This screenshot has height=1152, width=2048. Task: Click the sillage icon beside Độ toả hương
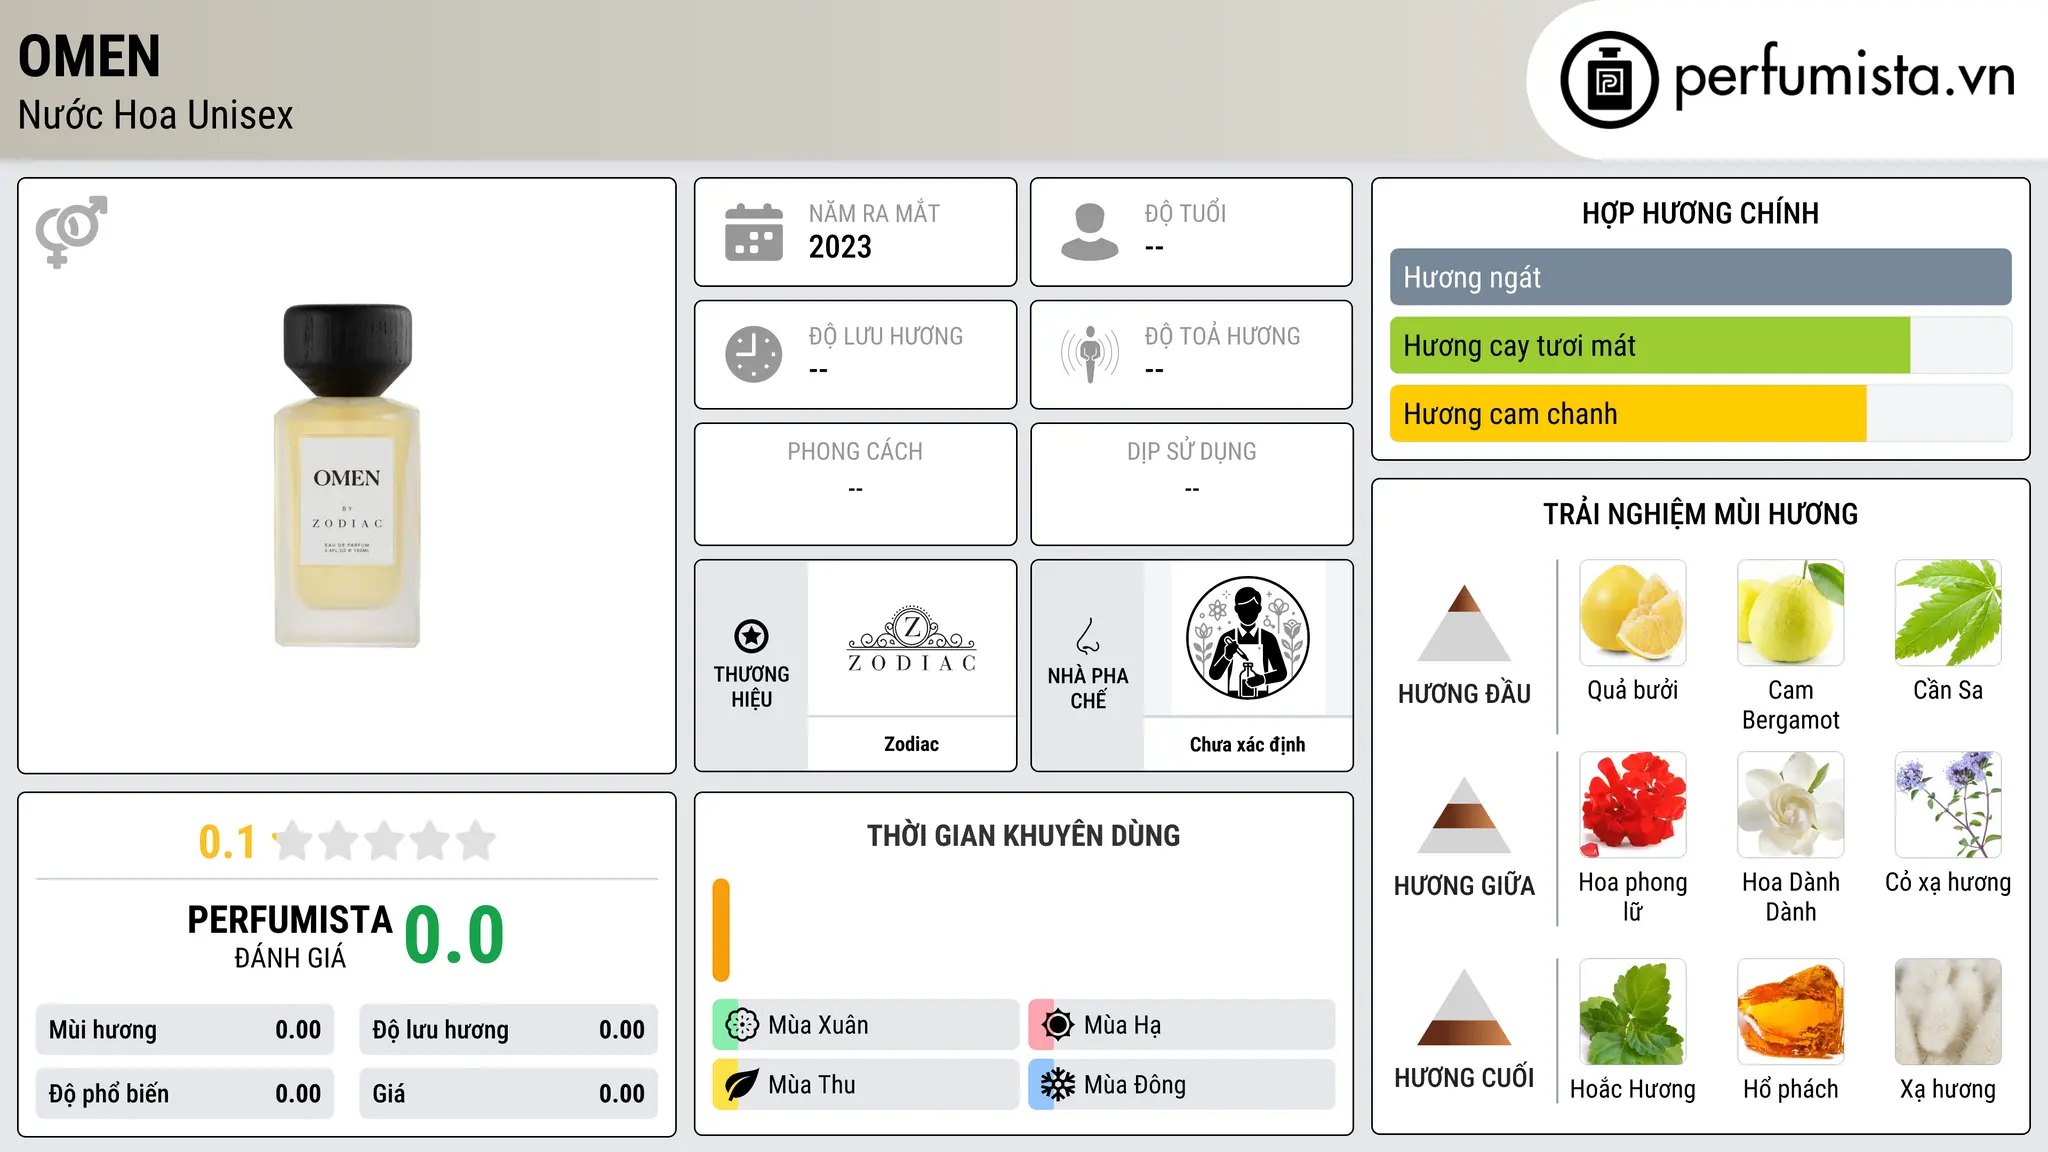click(1090, 354)
